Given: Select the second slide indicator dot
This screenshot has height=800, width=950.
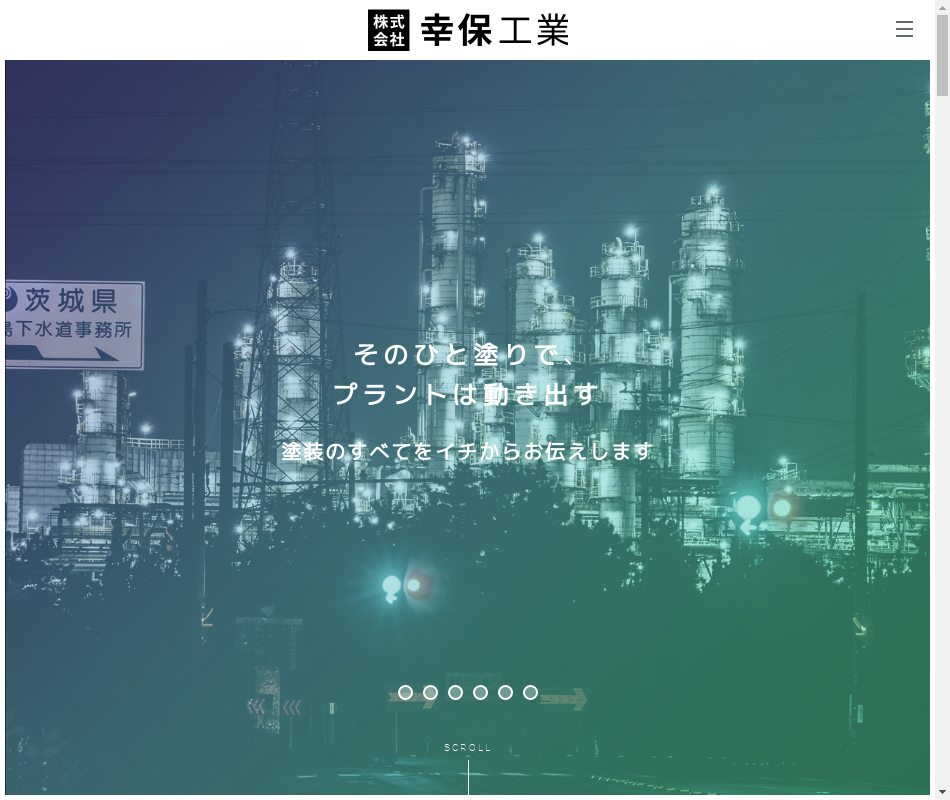Looking at the screenshot, I should (x=430, y=692).
